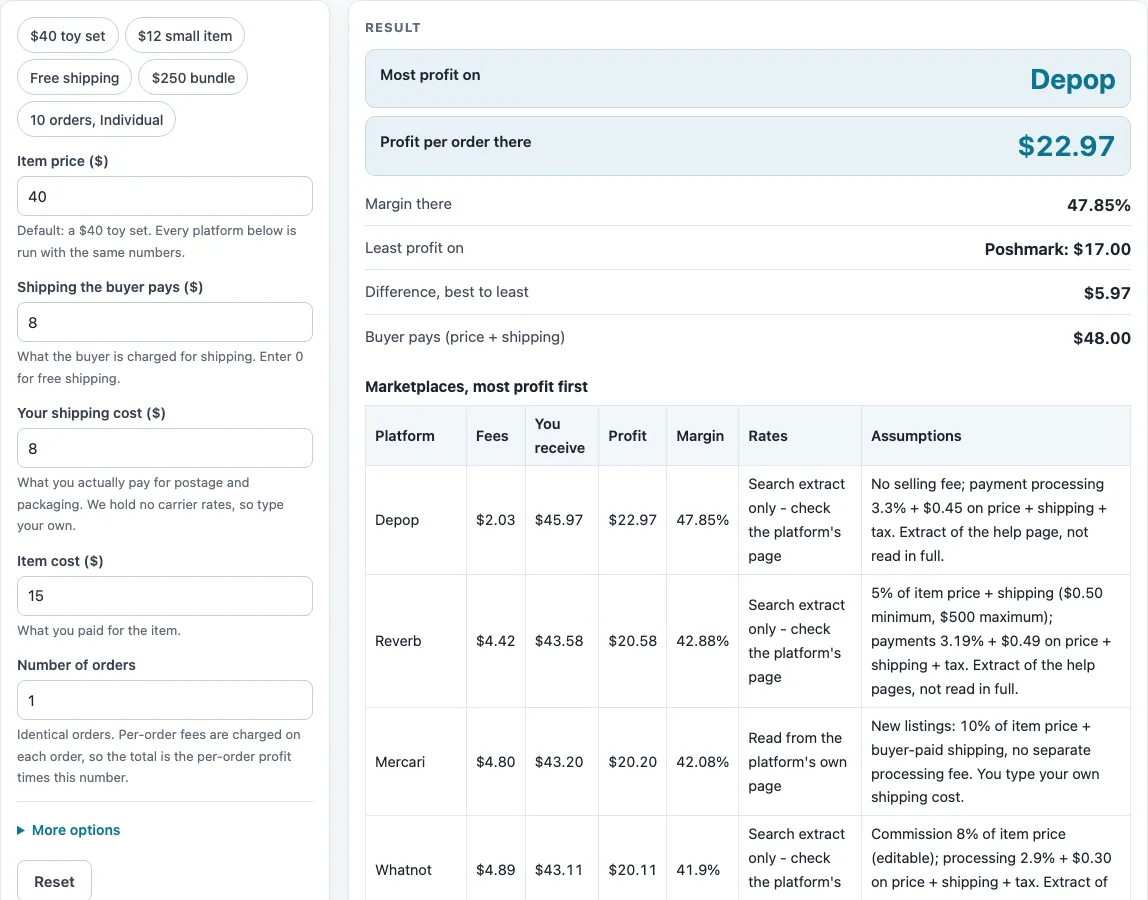Click the $48.00 buyer pays value
The image size is (1148, 900).
pyautogui.click(x=1102, y=338)
